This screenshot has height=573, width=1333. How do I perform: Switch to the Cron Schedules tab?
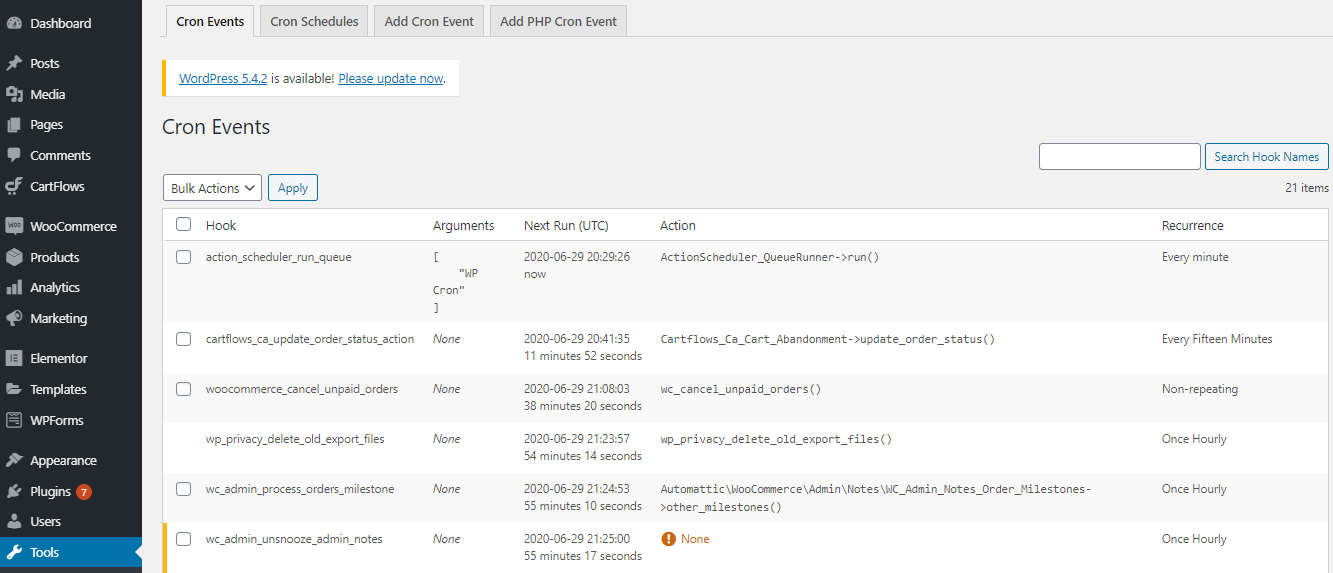click(x=314, y=21)
